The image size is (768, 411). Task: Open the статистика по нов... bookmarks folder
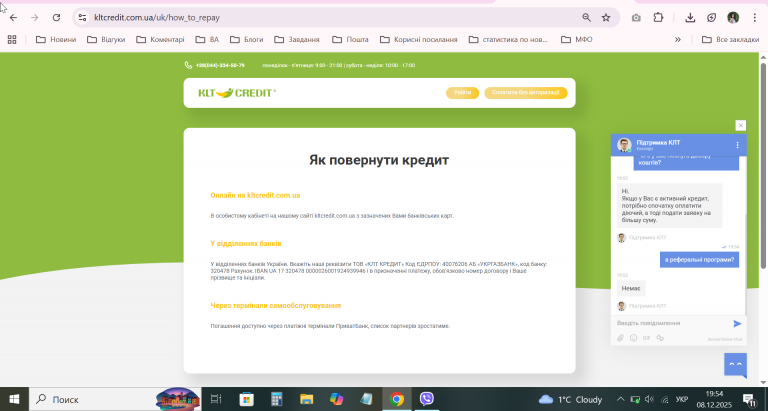pos(508,39)
